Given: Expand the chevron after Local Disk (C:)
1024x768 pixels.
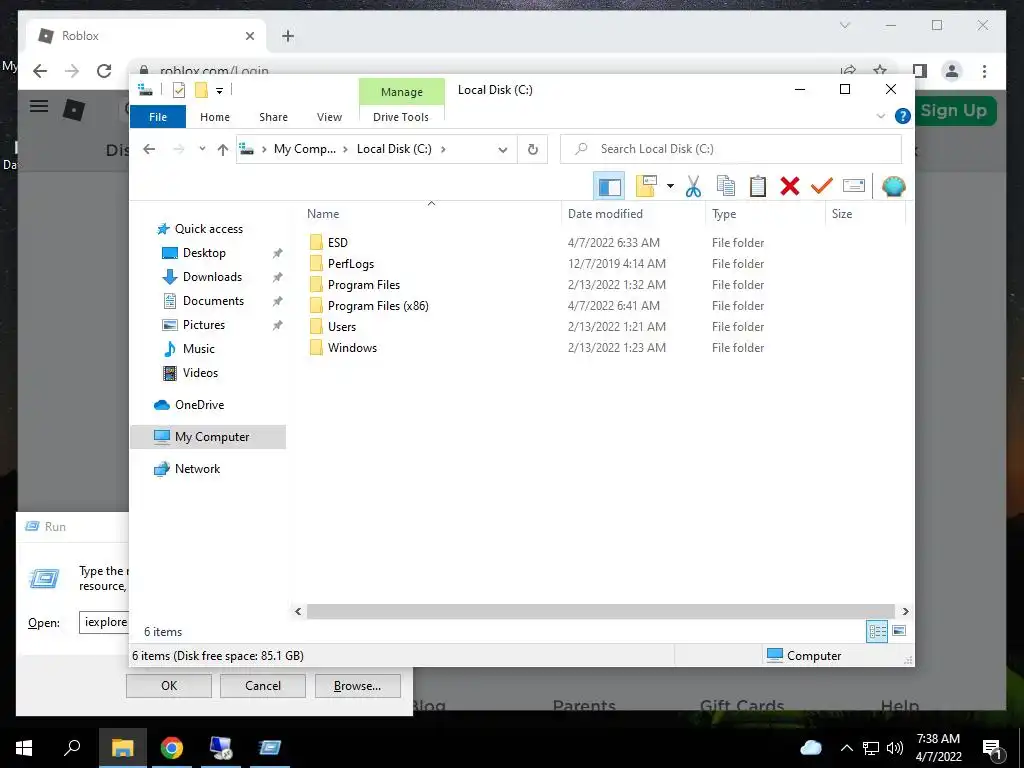Looking at the screenshot, I should point(443,149).
